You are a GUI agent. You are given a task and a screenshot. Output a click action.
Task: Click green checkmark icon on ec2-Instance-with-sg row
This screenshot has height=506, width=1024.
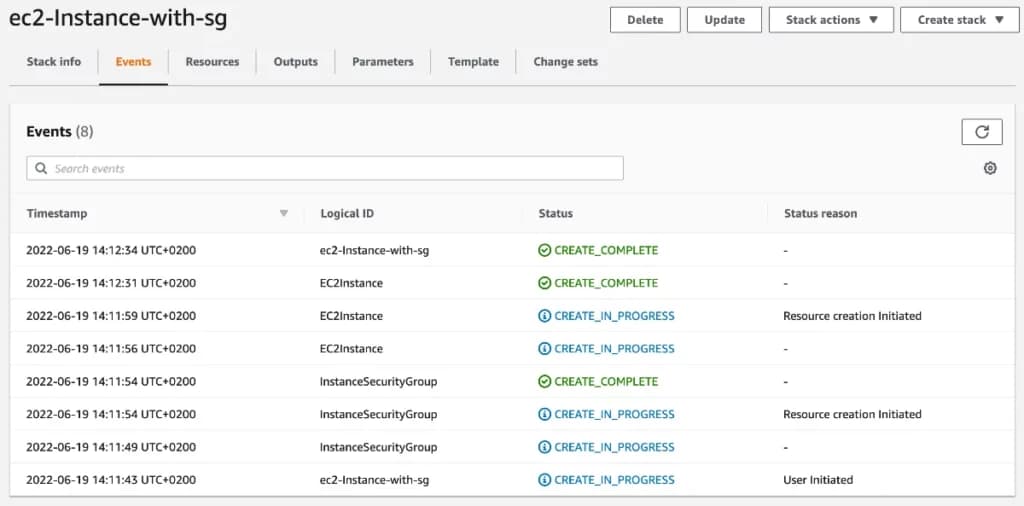click(x=545, y=250)
